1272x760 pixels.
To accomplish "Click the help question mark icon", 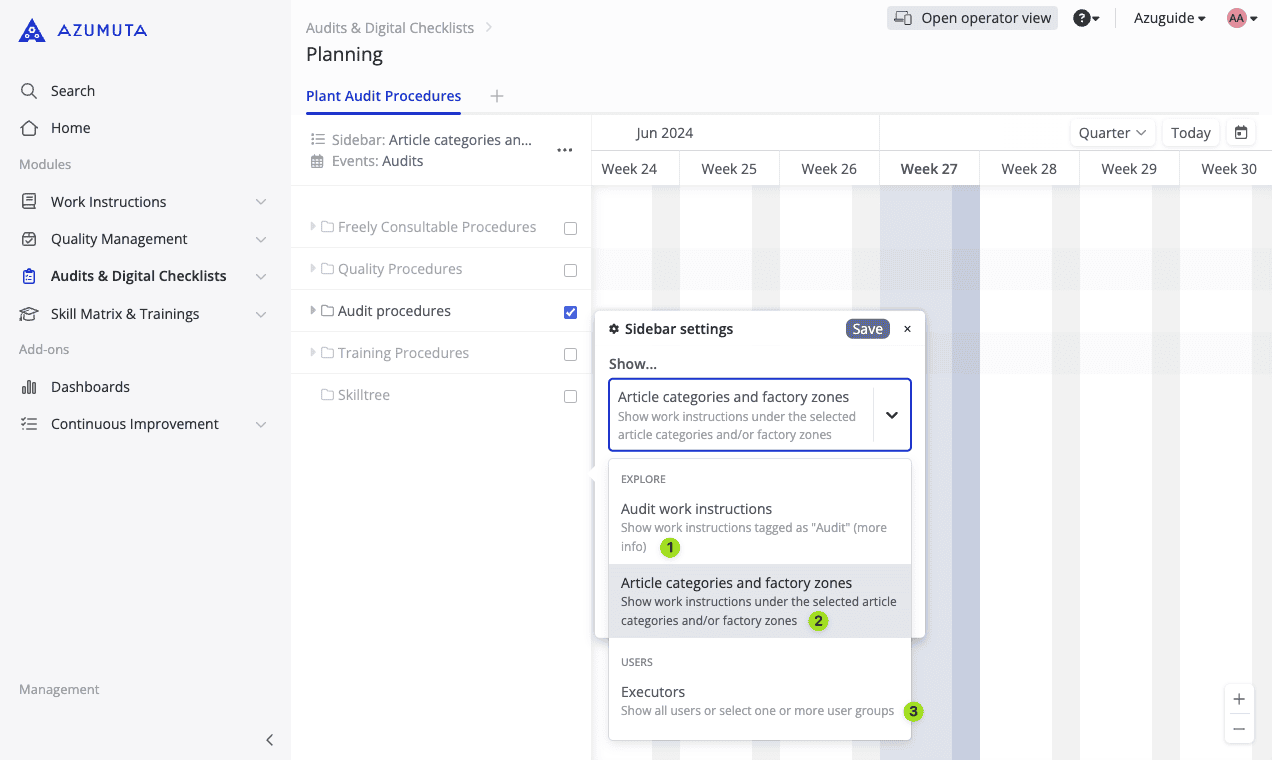I will [1081, 18].
